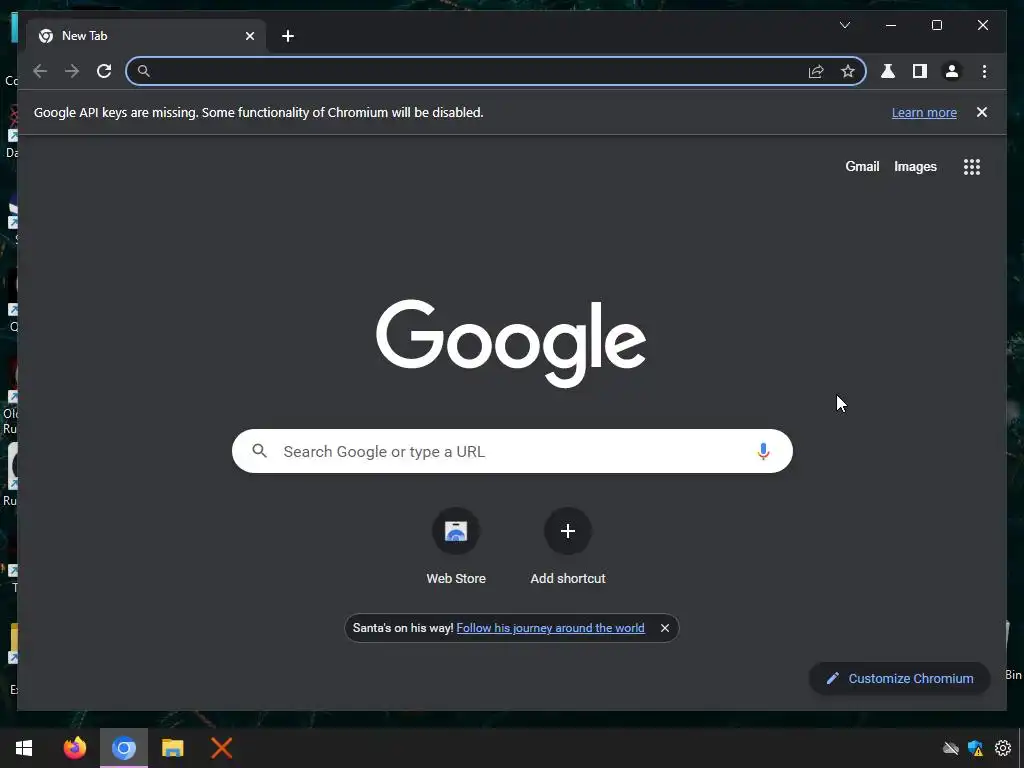Click Learn more about missing API keys

click(924, 112)
